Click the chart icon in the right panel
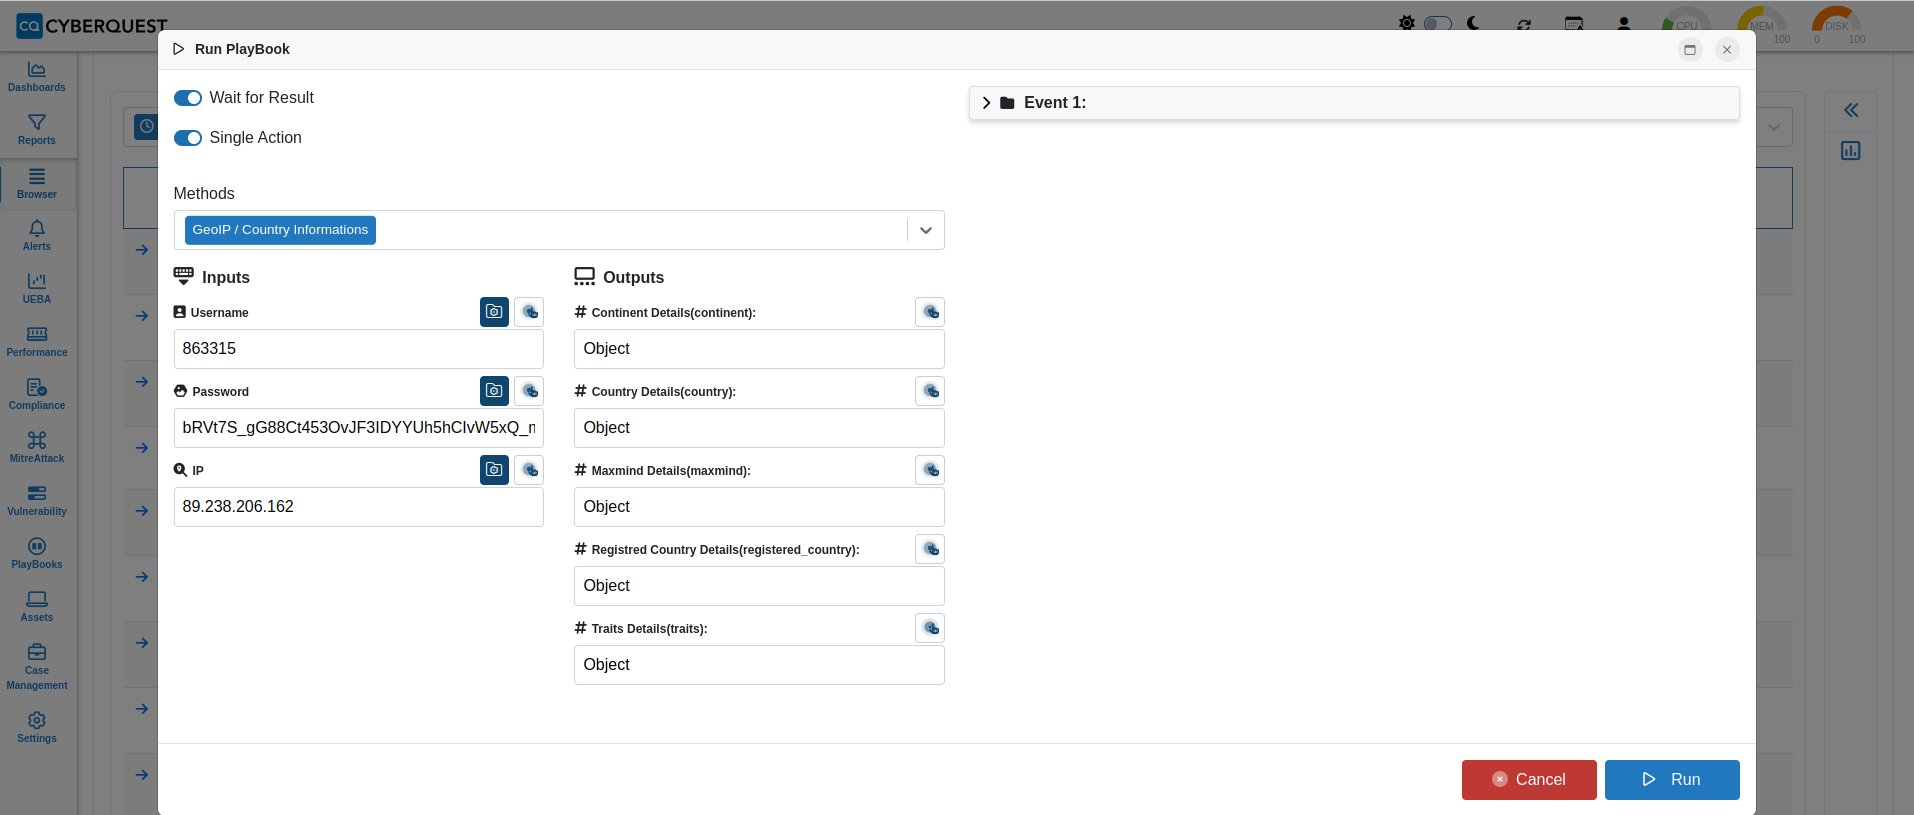This screenshot has height=815, width=1914. tap(1851, 151)
